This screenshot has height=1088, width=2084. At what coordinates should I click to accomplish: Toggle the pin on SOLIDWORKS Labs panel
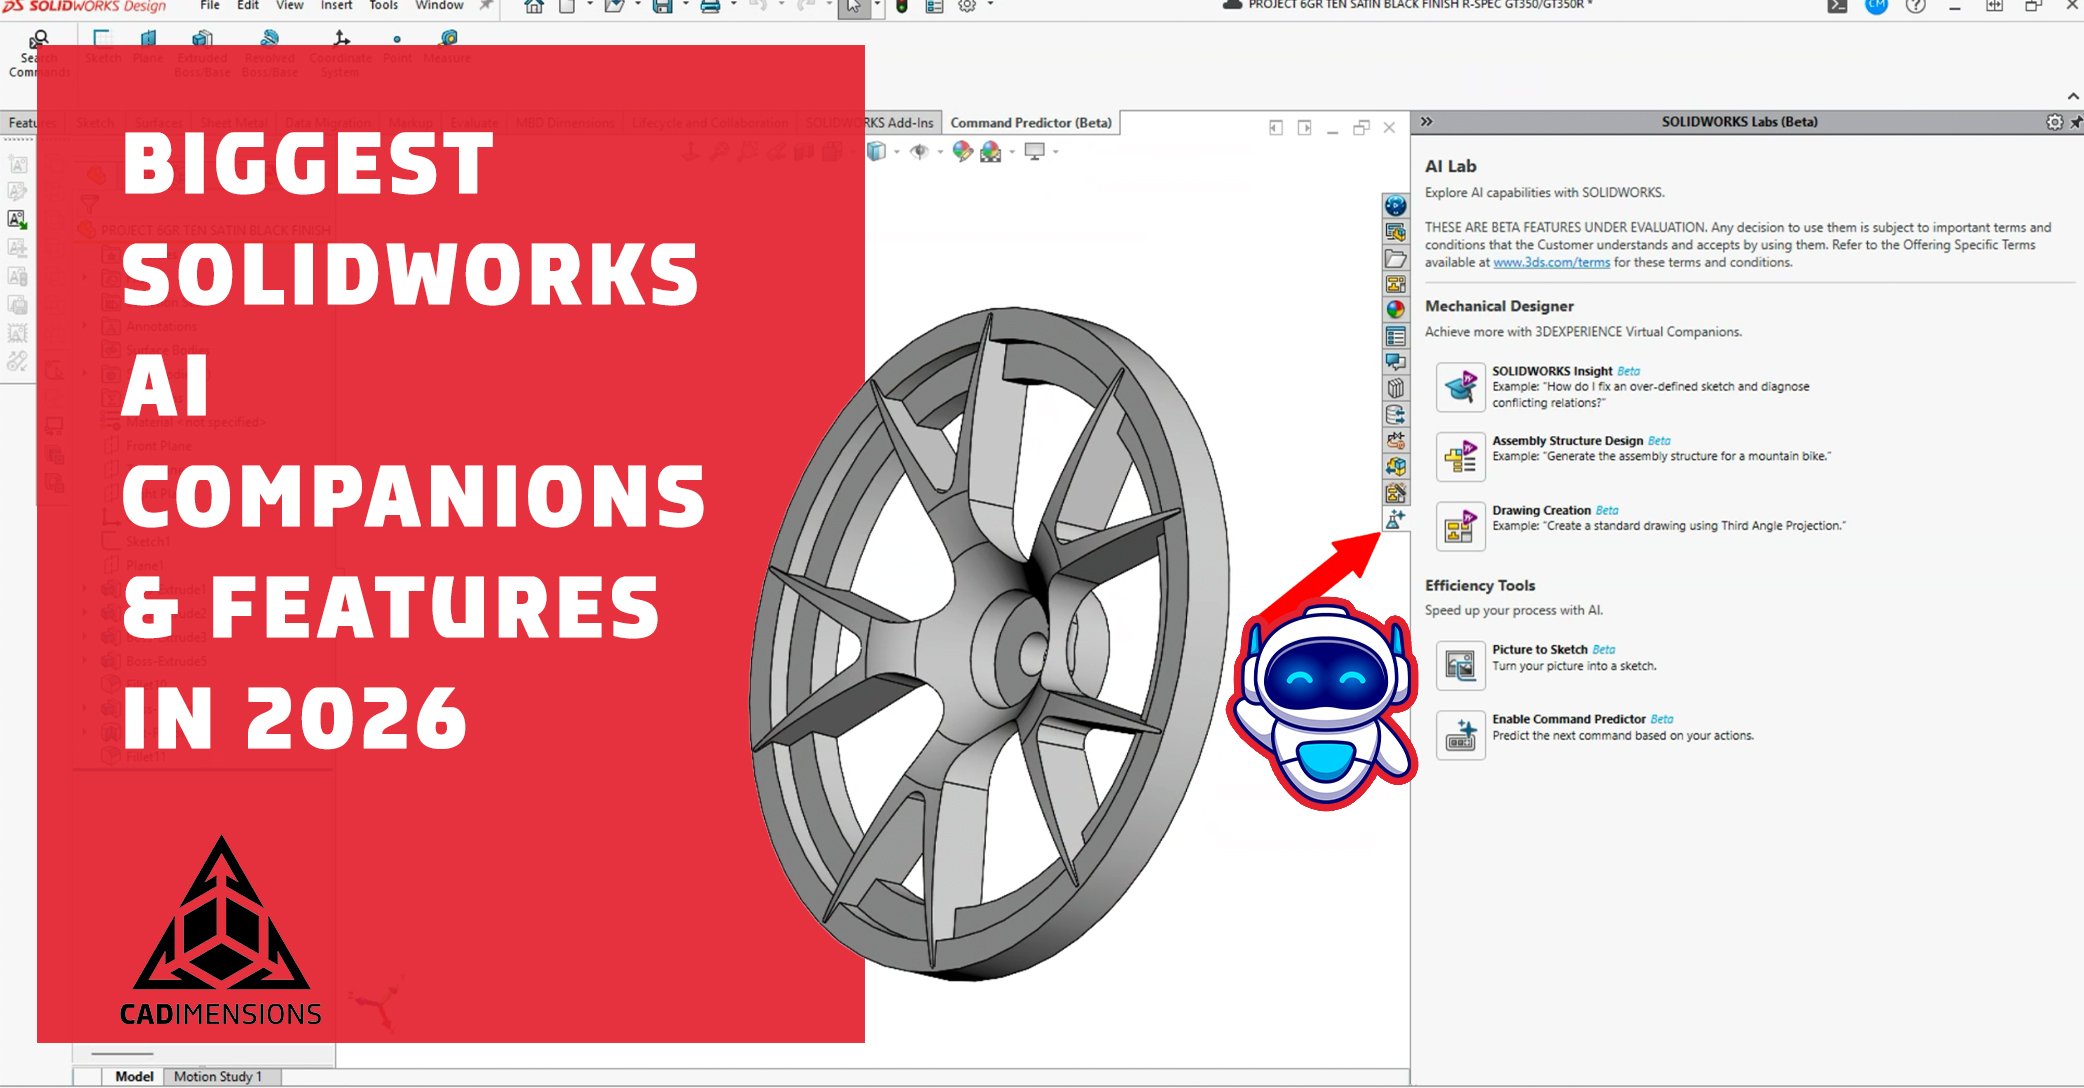tap(2076, 122)
